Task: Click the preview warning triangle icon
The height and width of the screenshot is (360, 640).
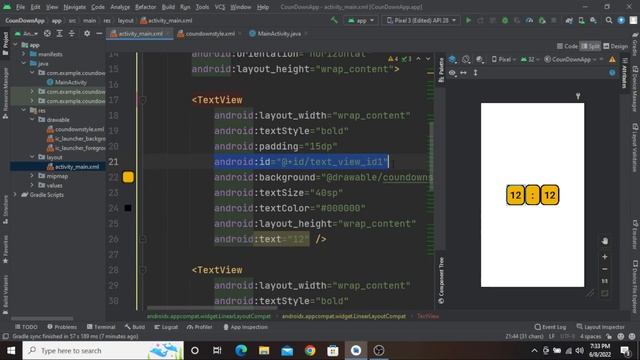Action: pyautogui.click(x=612, y=60)
